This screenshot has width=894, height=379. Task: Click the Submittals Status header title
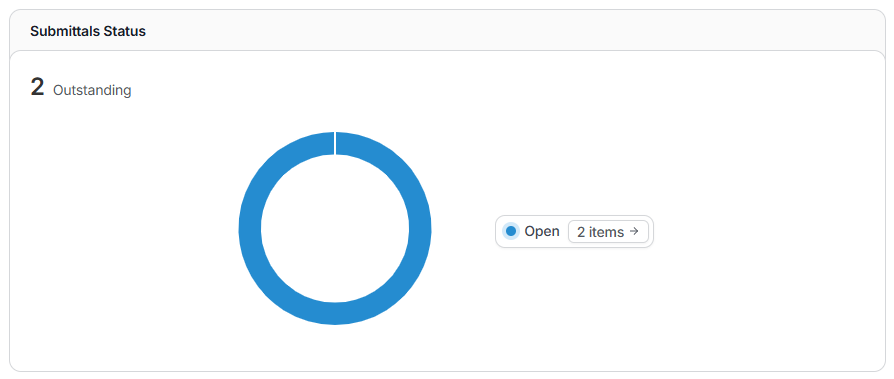pyautogui.click(x=88, y=31)
